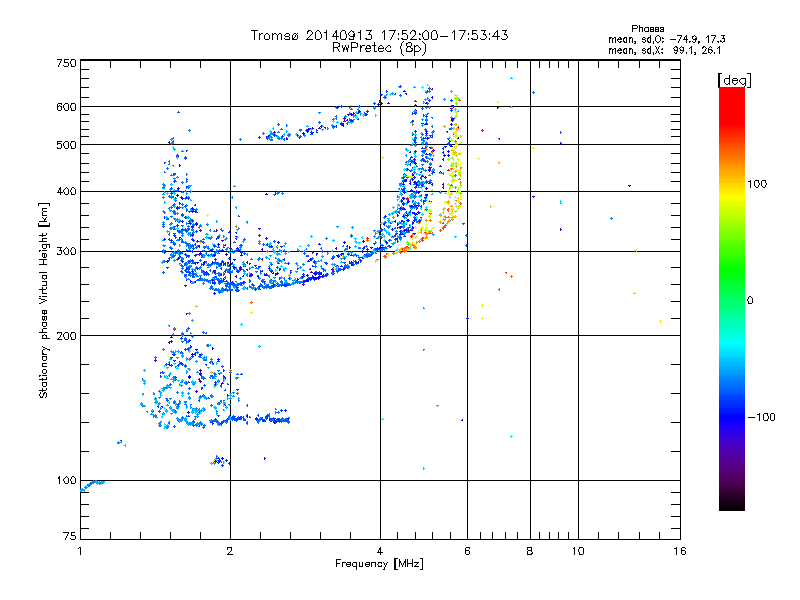Click the x-axis tick label "10"

point(578,551)
